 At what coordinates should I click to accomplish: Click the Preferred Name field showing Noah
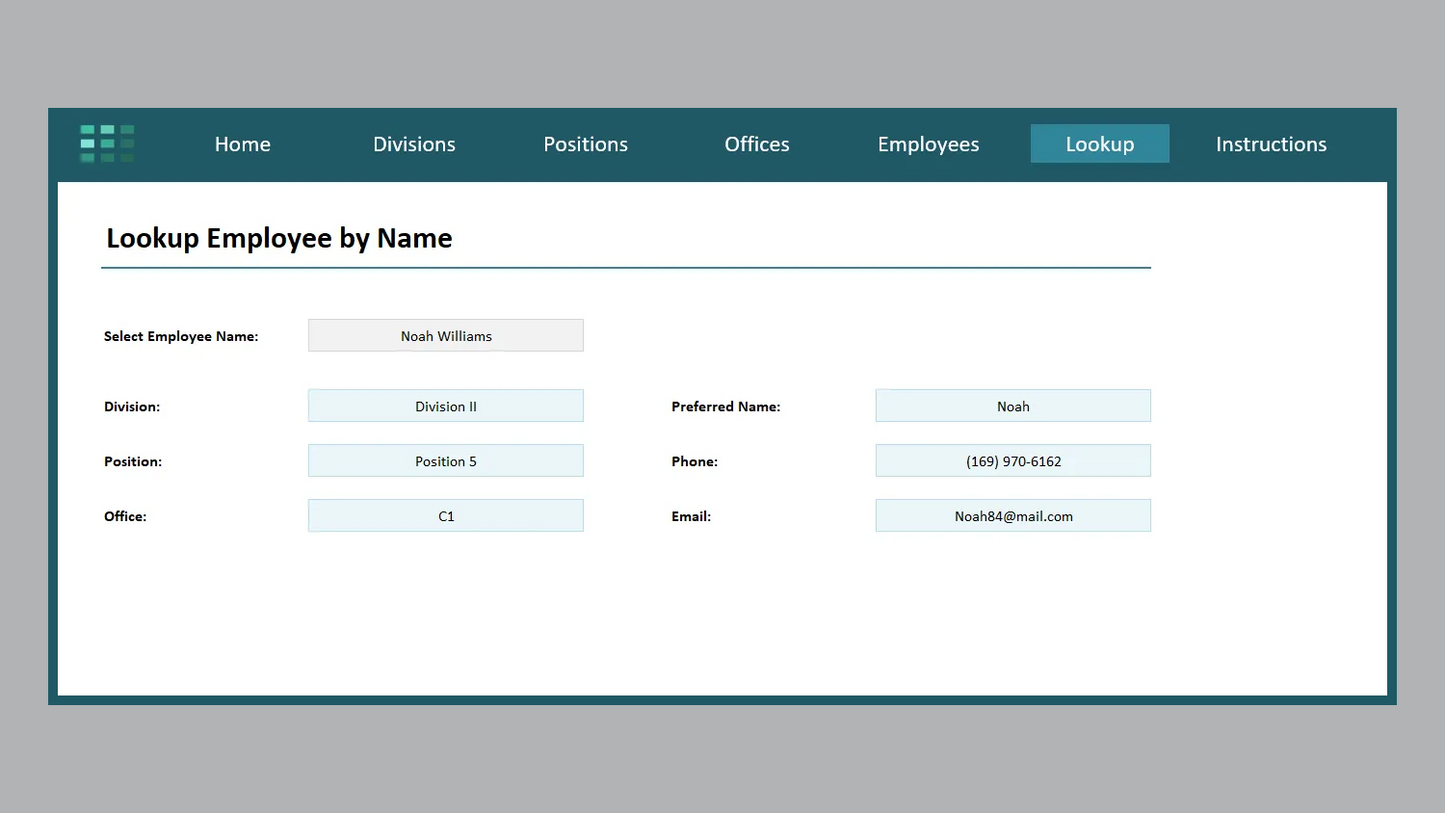coord(1013,406)
